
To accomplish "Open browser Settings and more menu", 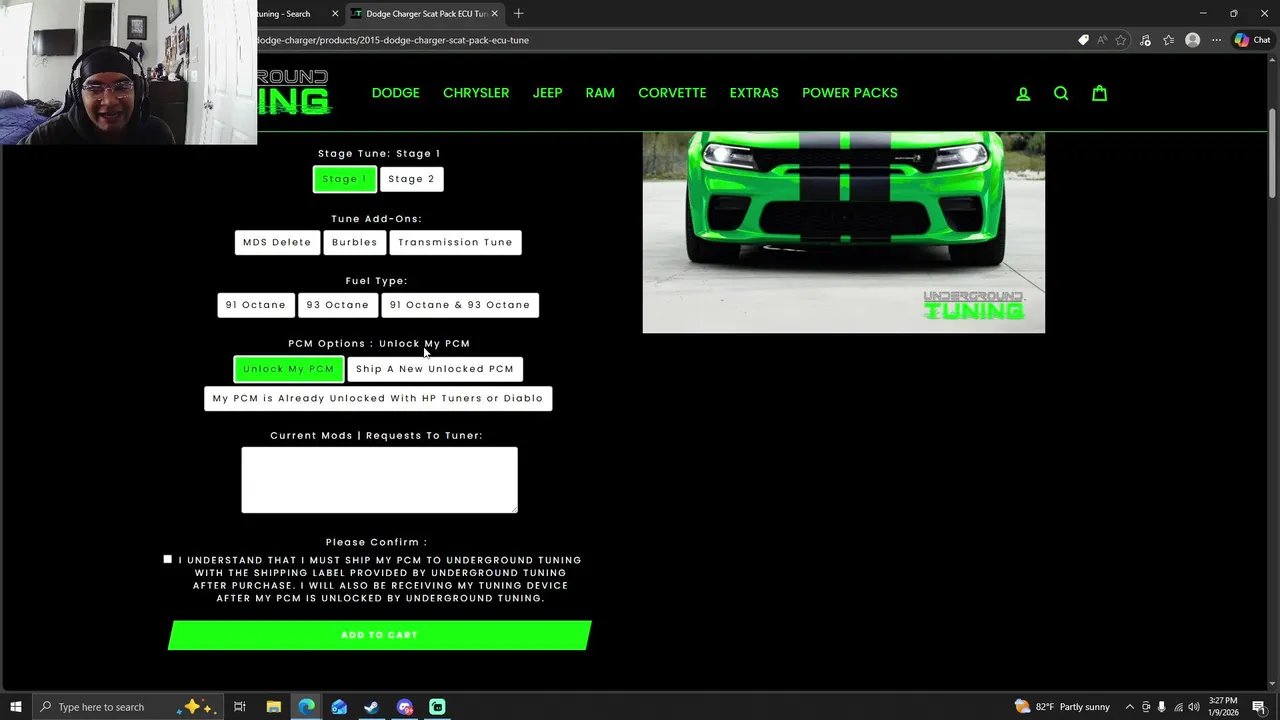I will point(1216,40).
